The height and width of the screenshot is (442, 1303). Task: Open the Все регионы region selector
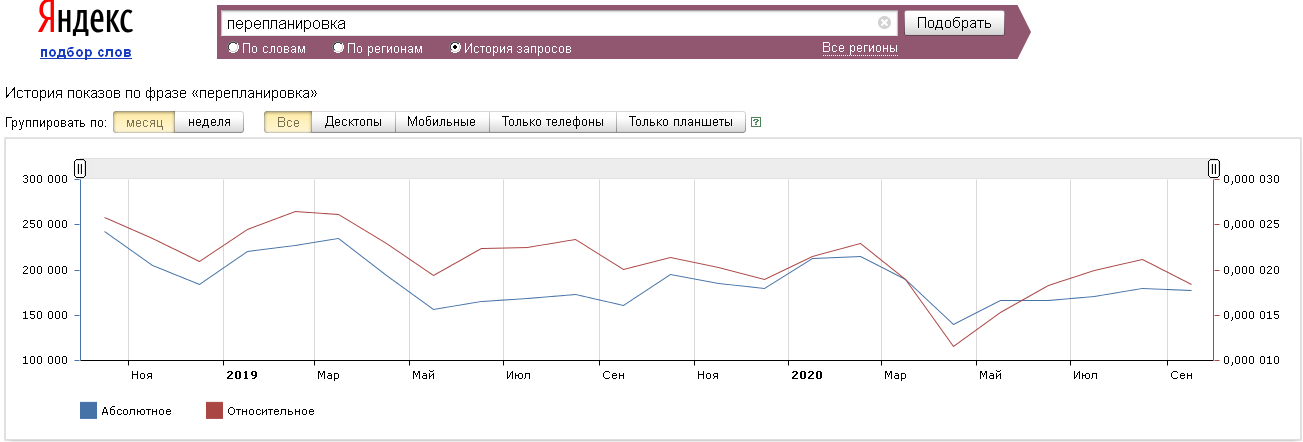click(859, 48)
